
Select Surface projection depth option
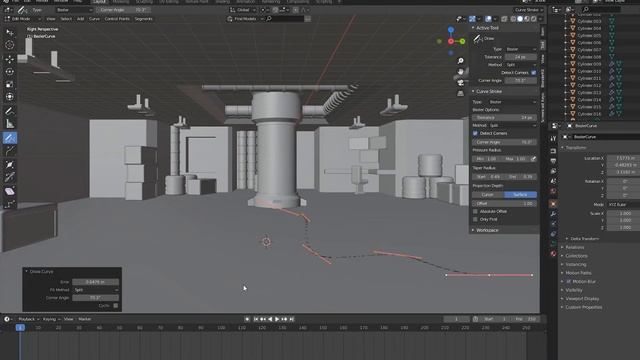coord(520,195)
